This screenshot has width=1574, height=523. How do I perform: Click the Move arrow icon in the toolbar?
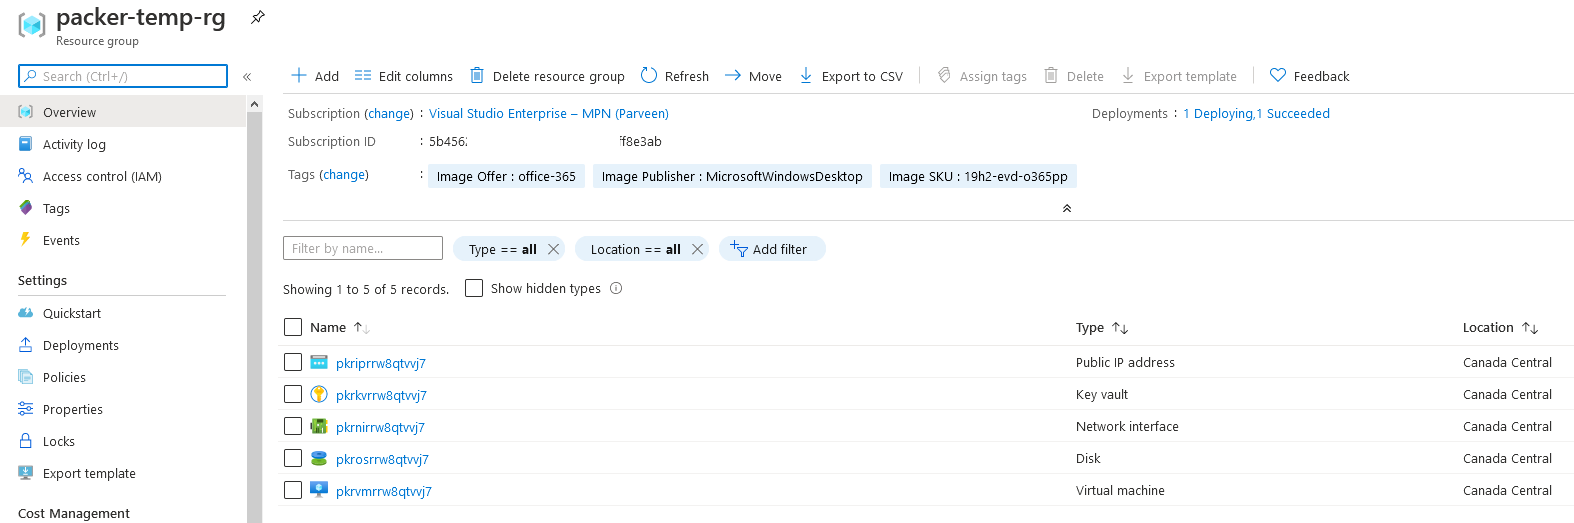733,75
